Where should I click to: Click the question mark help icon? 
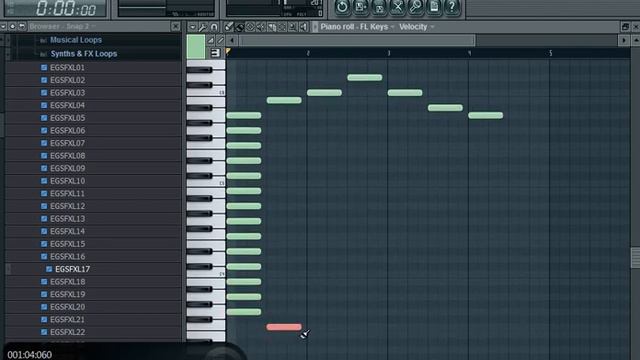pyautogui.click(x=452, y=7)
